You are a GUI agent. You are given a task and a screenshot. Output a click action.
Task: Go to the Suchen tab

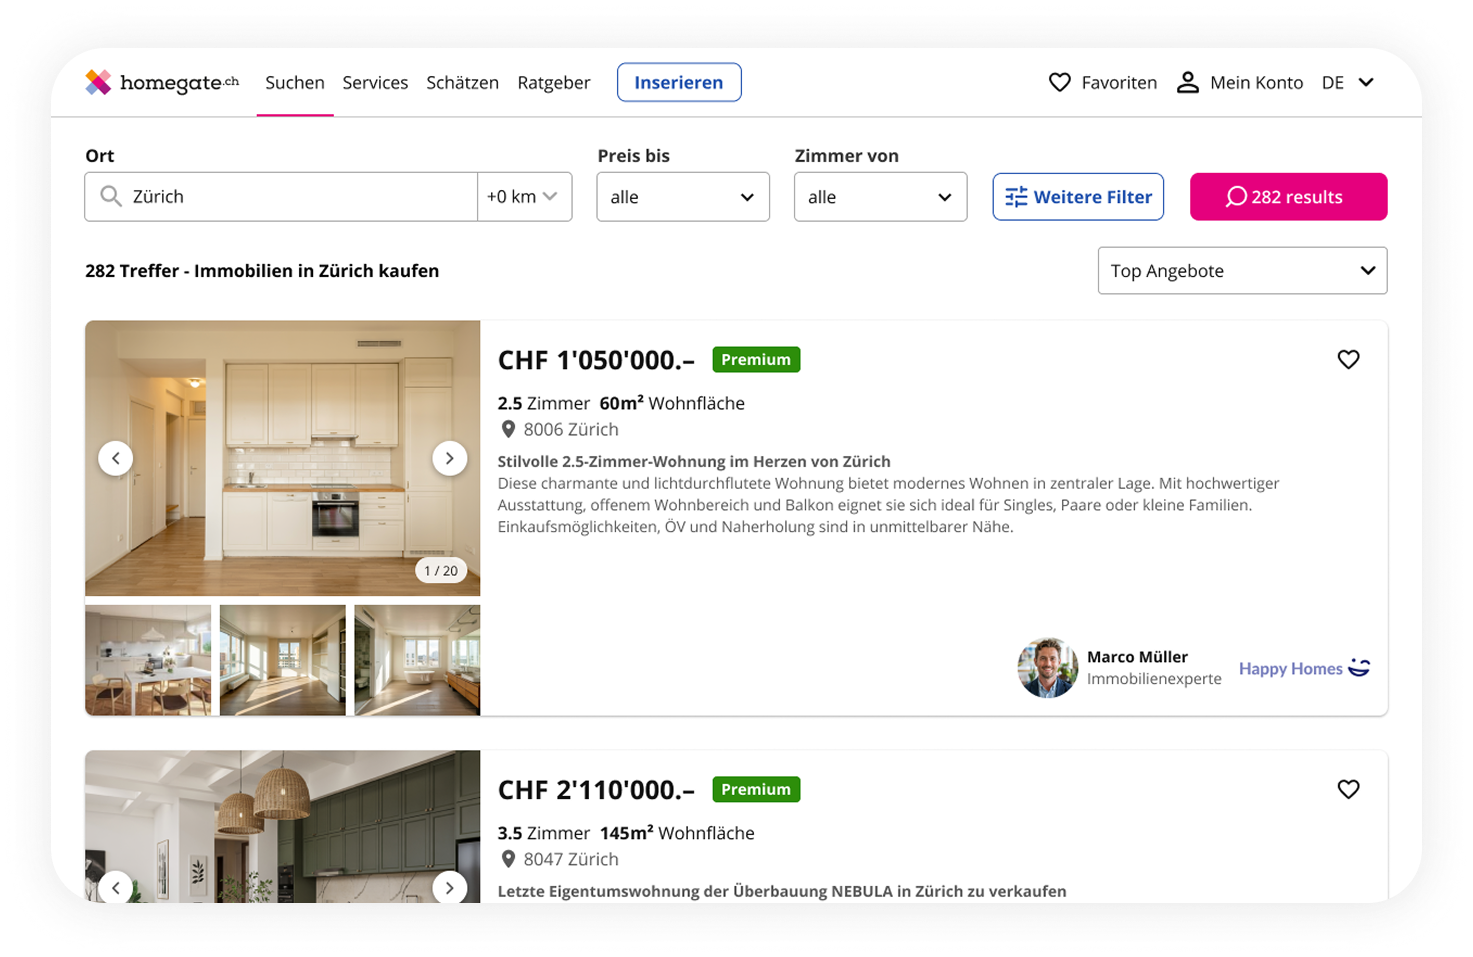(x=295, y=82)
